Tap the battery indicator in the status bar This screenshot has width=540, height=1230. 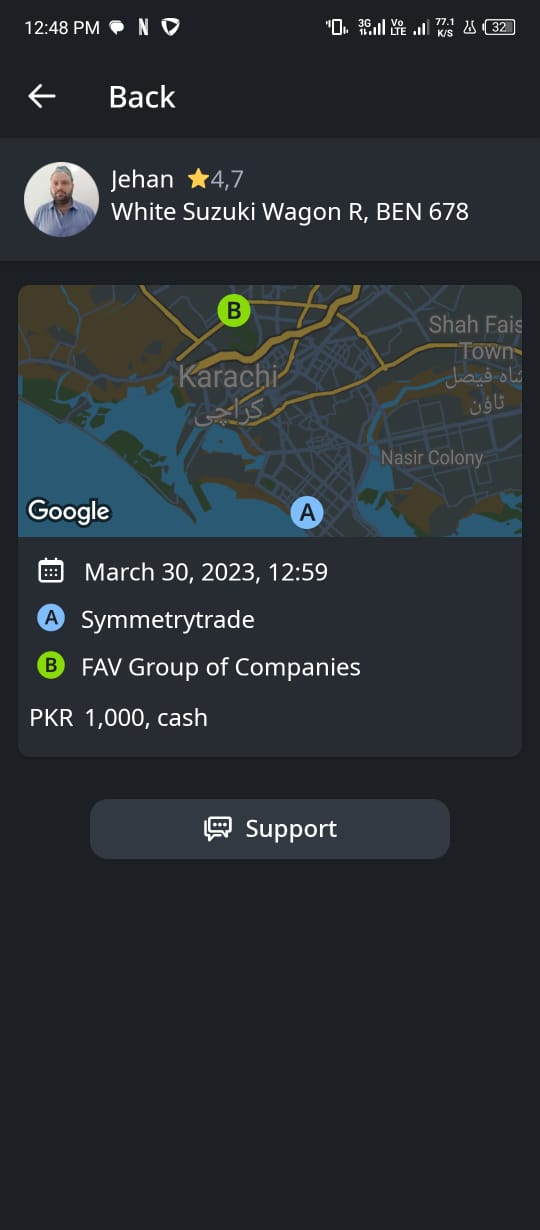tap(499, 28)
